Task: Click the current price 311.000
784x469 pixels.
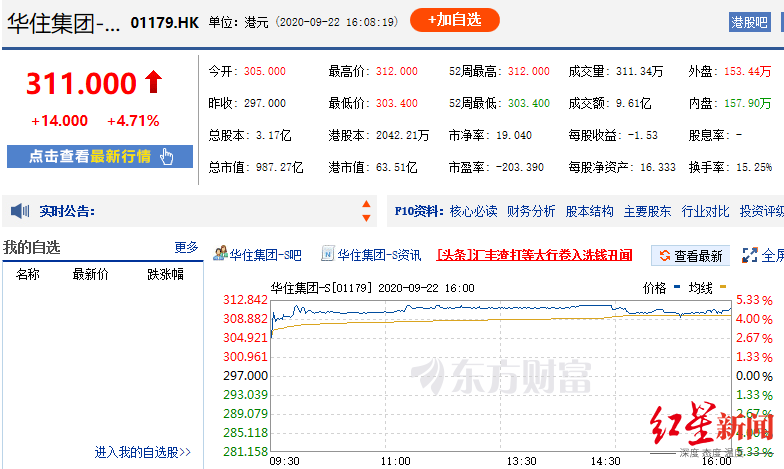Action: pyautogui.click(x=81, y=83)
